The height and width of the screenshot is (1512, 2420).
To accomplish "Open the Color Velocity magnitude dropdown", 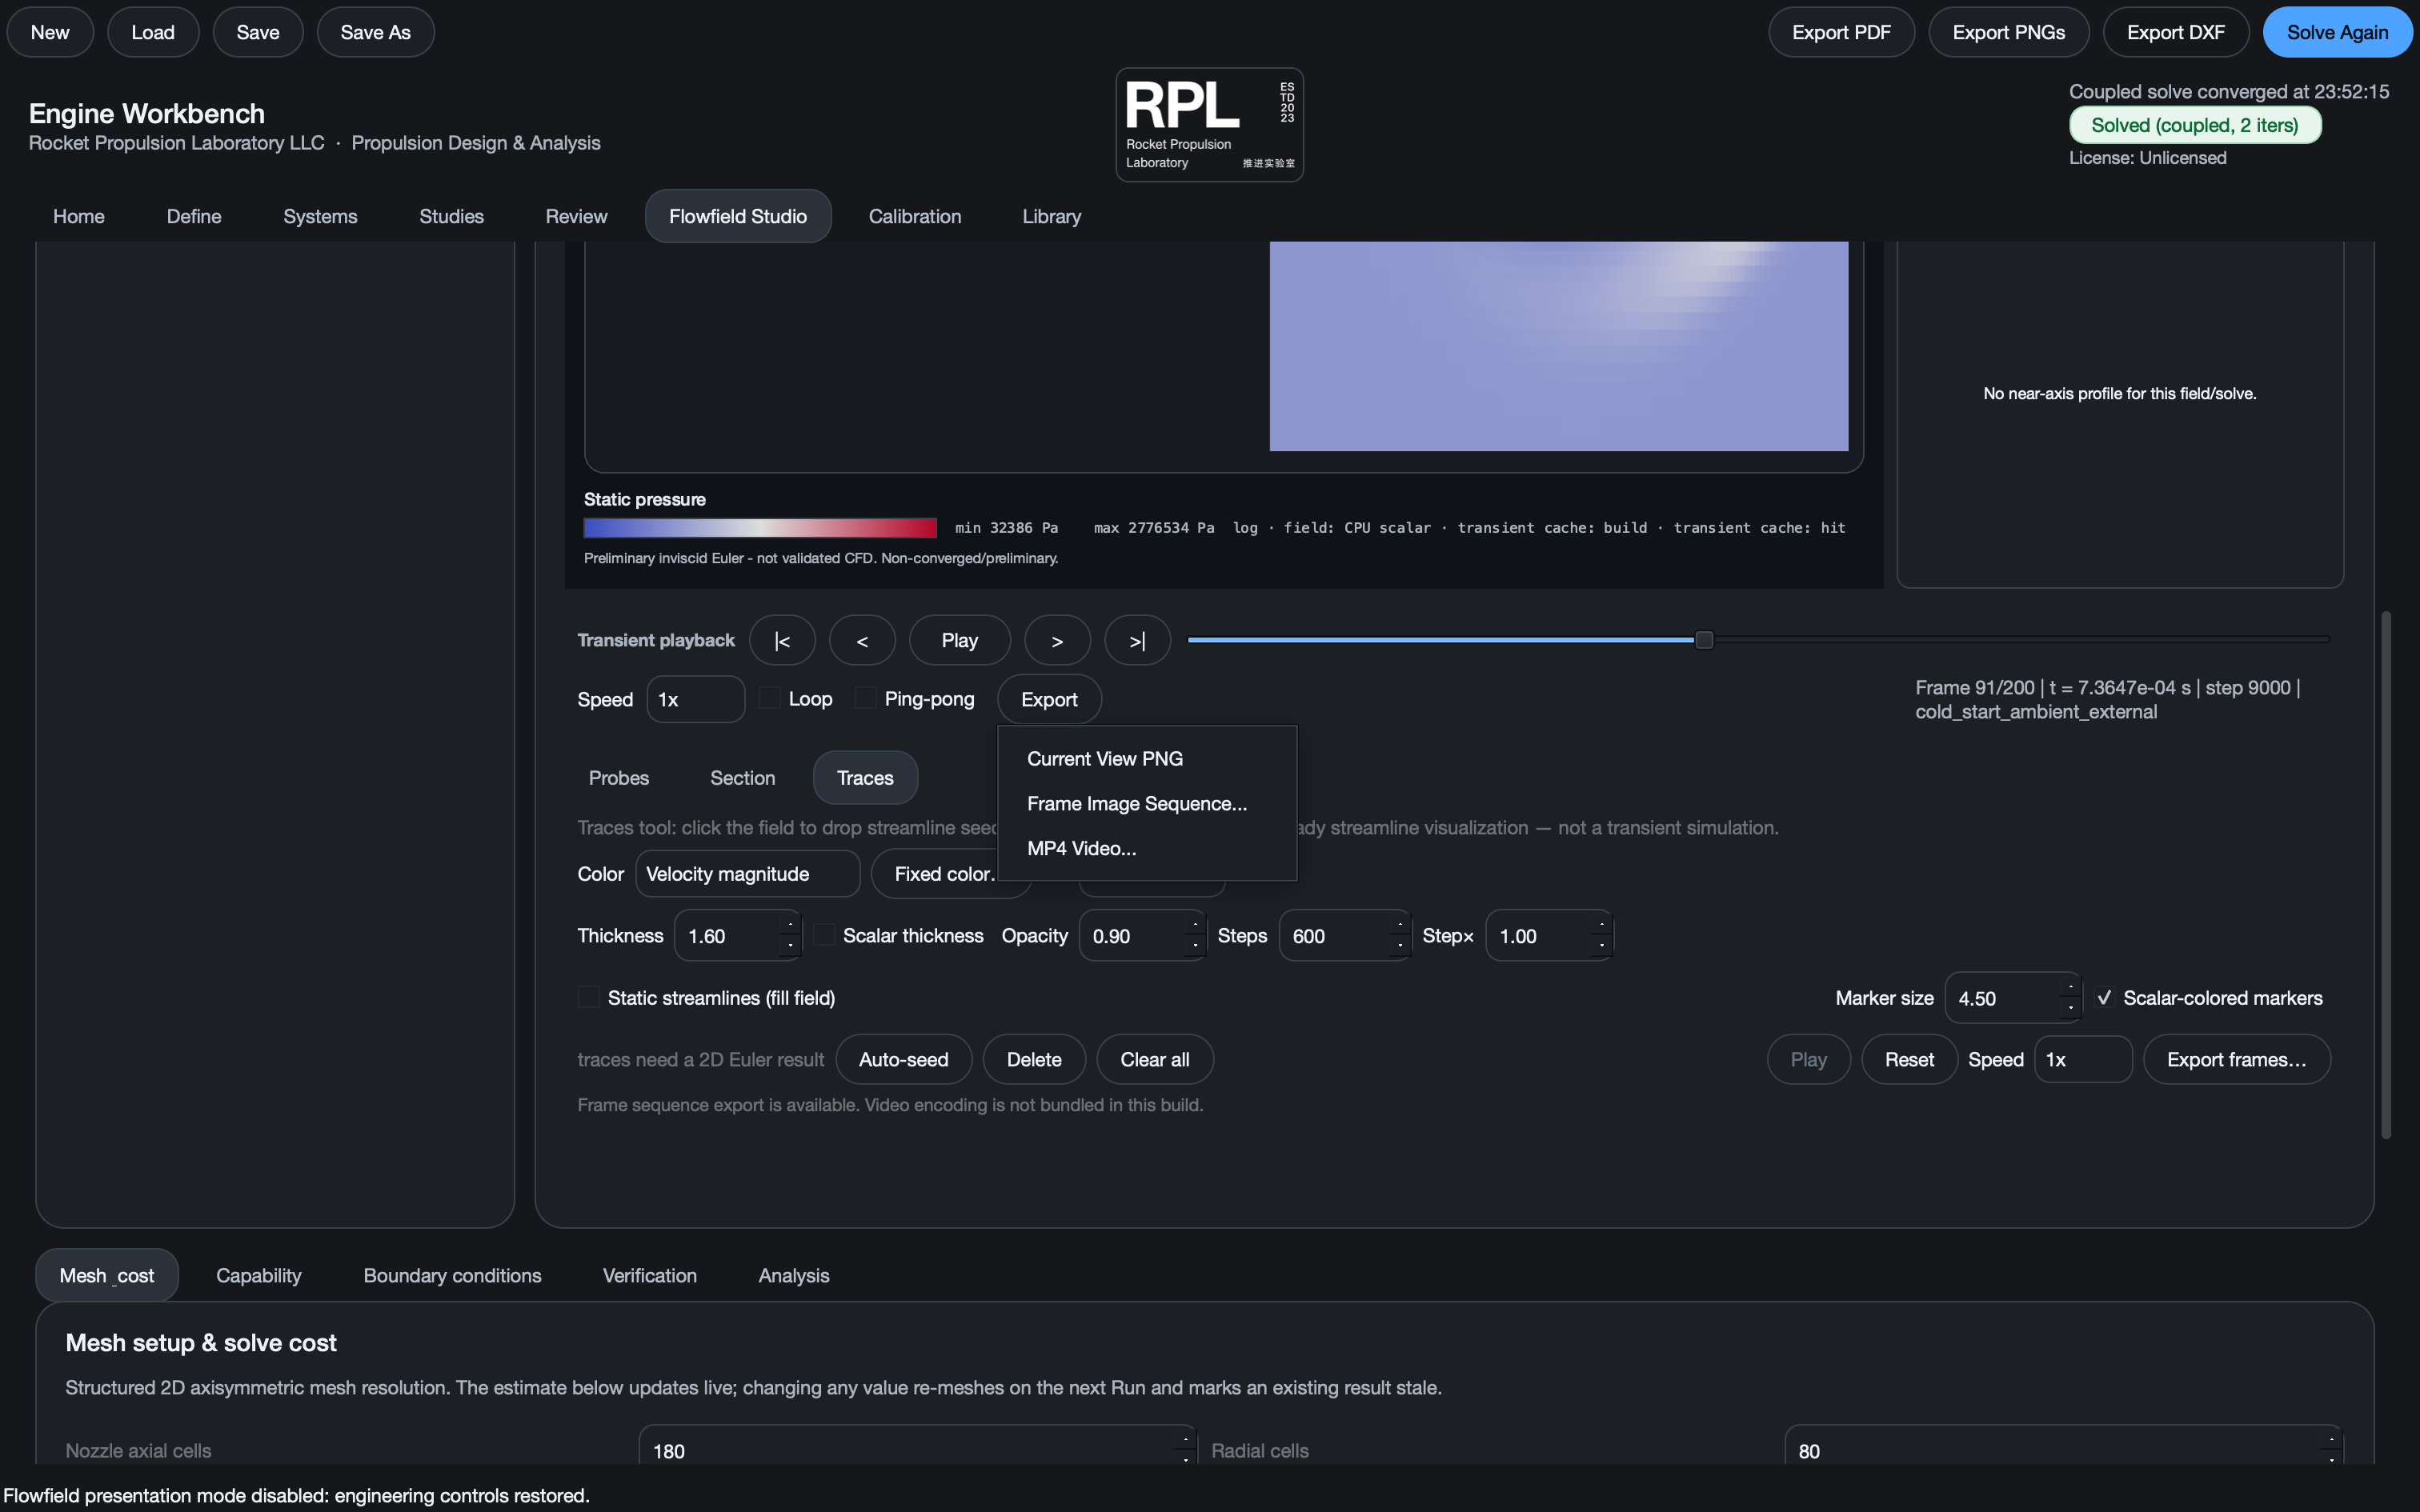I will pos(747,874).
